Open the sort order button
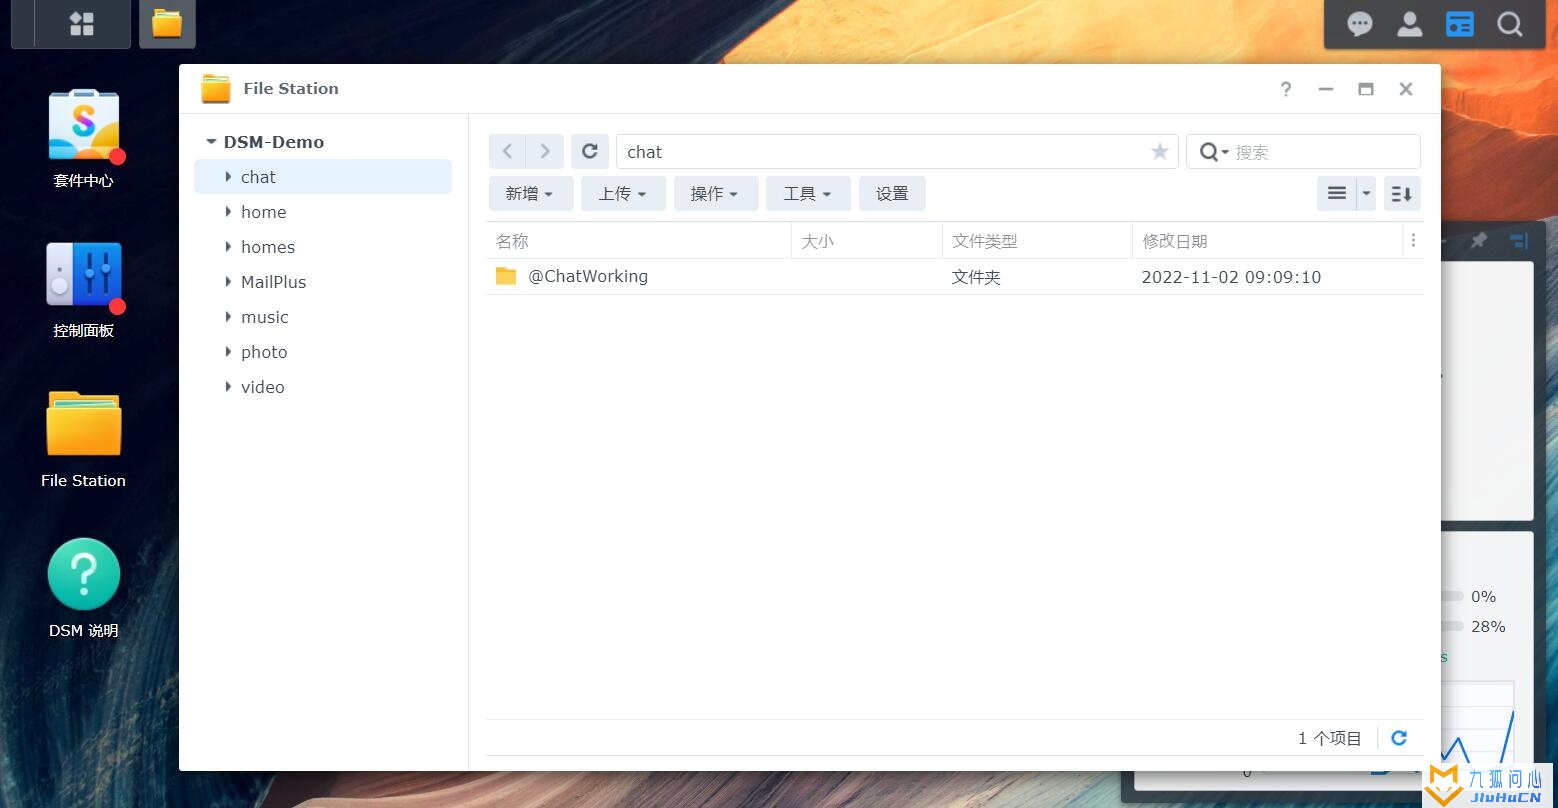1558x808 pixels. coord(1402,194)
